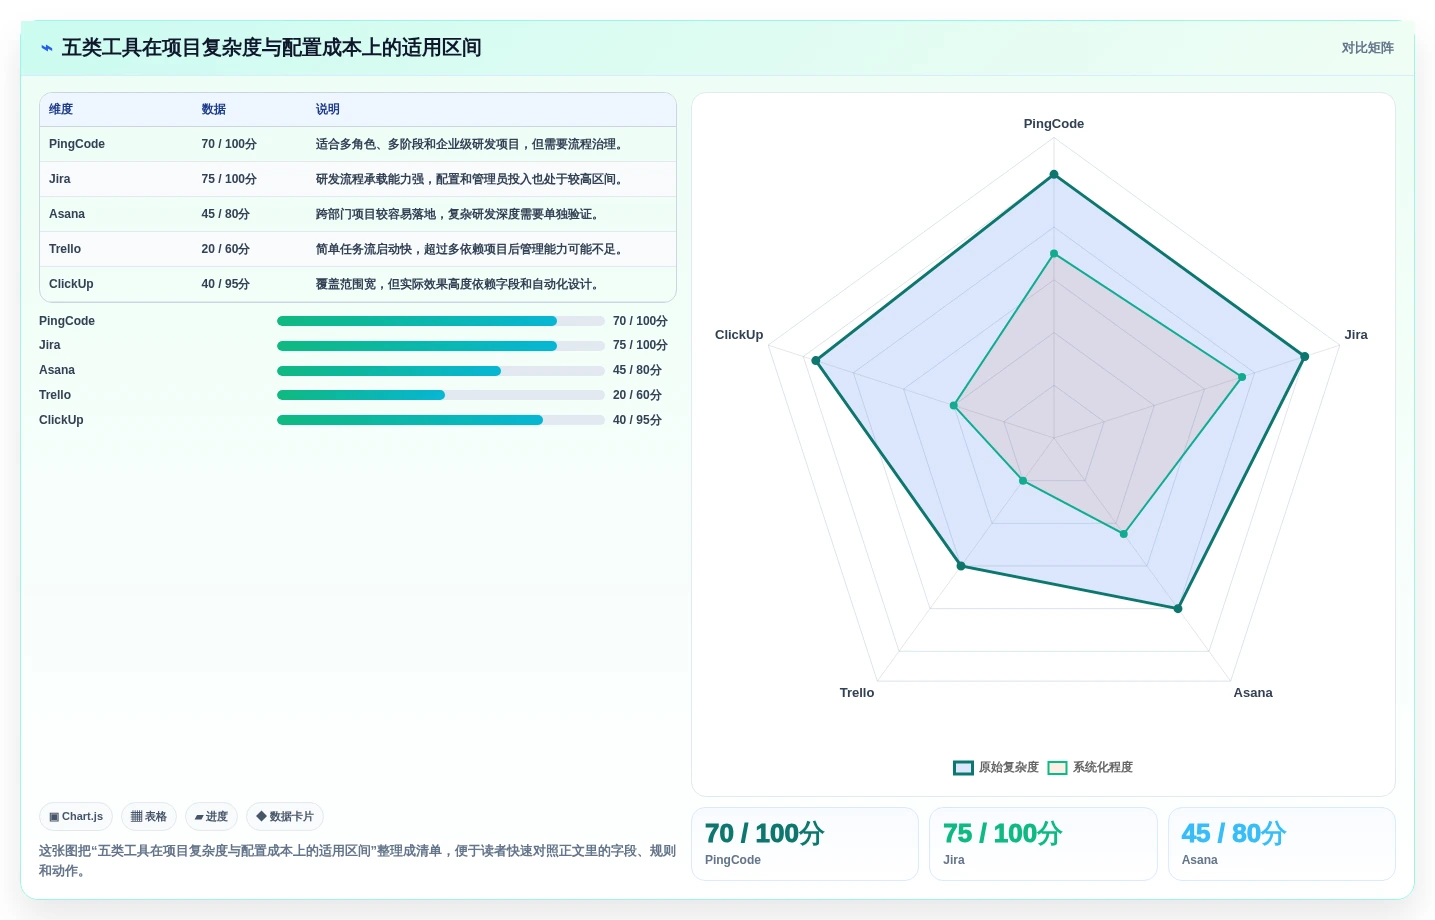Click the 40 / 95分 table cell
This screenshot has height=920, width=1435.
(225, 285)
